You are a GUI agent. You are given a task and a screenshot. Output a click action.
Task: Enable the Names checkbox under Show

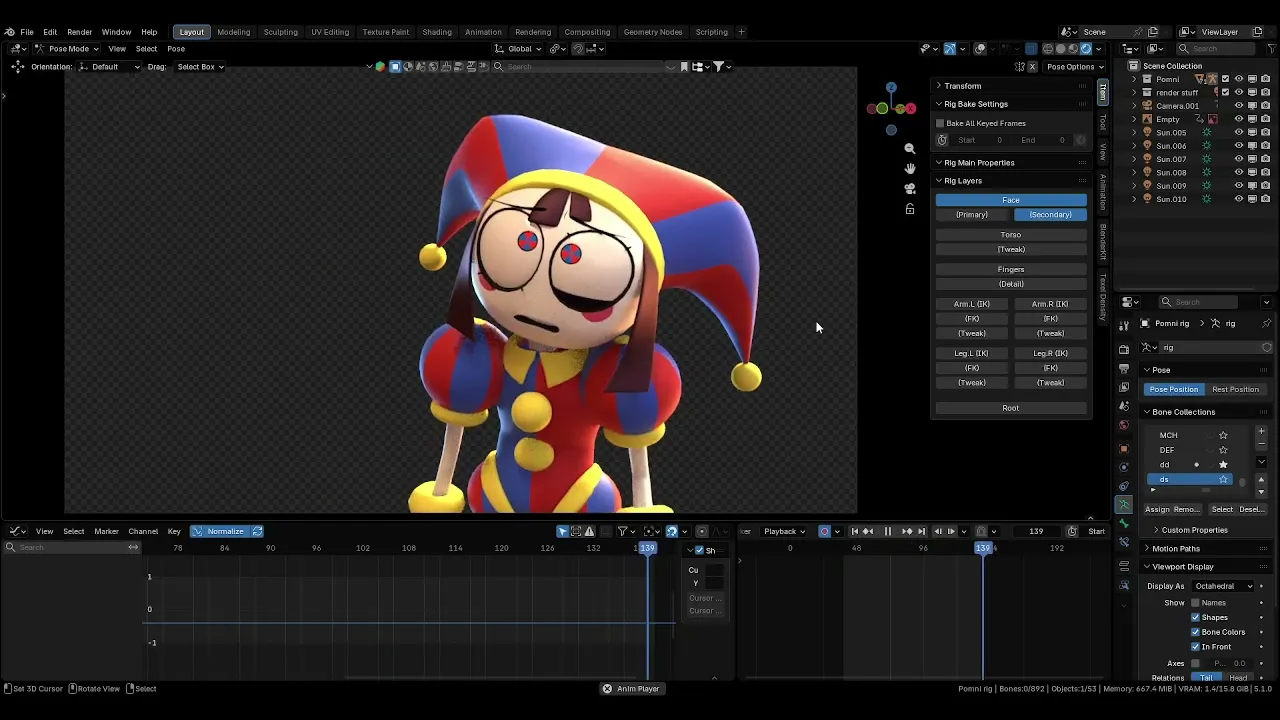coord(1195,603)
